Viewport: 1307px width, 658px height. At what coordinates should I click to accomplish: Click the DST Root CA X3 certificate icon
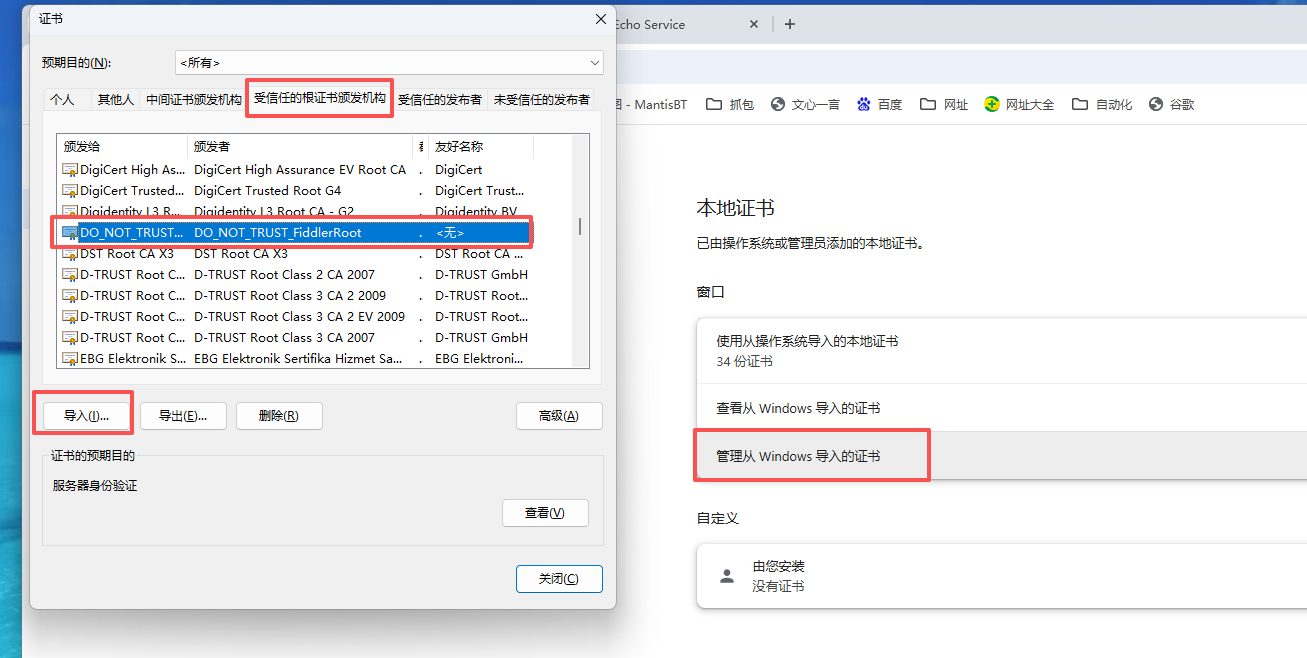70,254
